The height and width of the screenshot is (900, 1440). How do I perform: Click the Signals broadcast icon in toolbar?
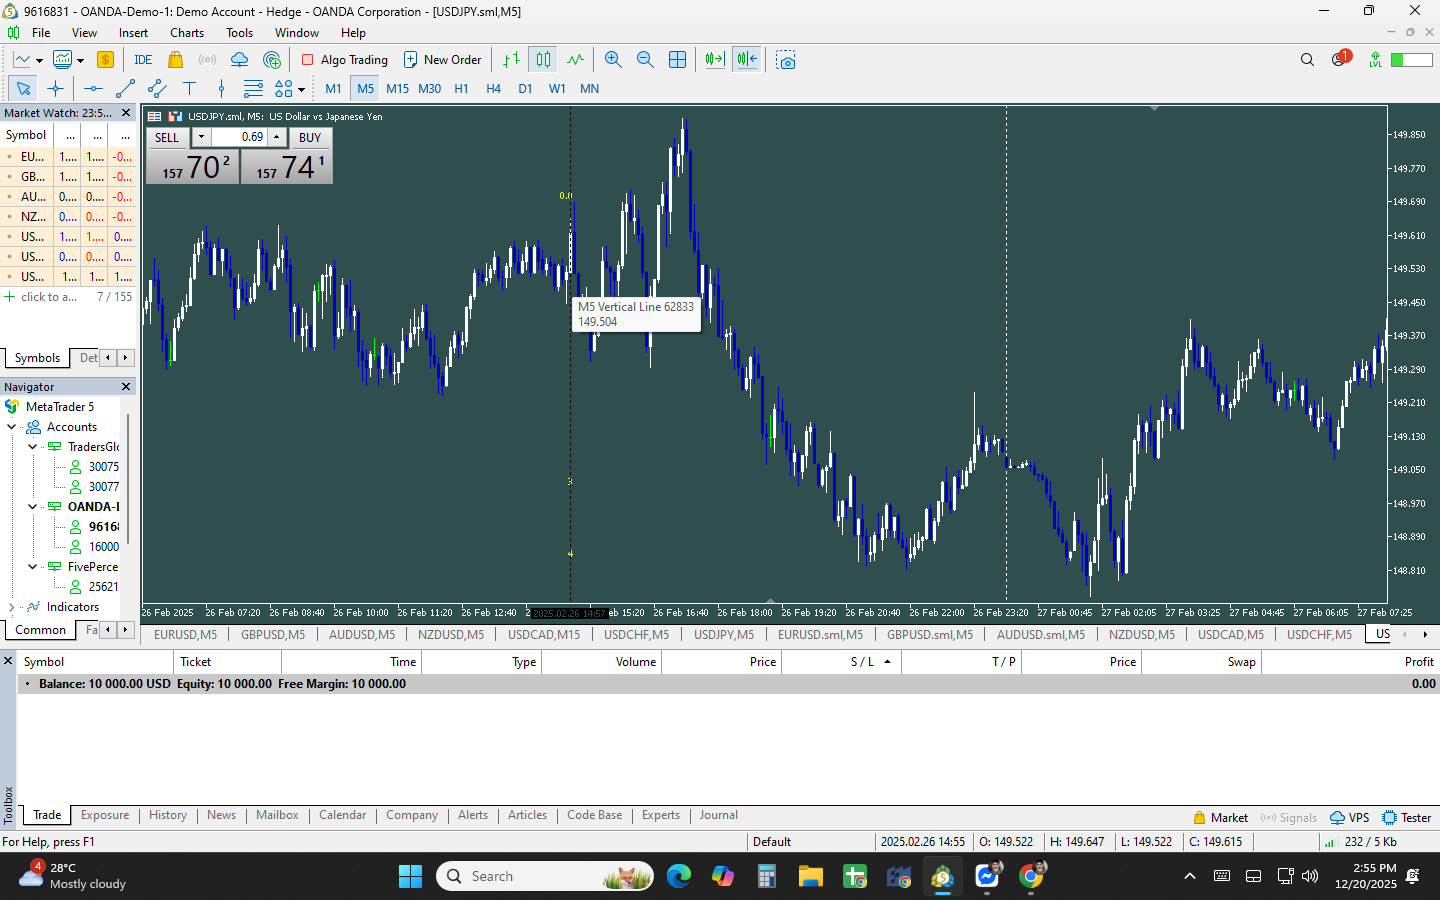pos(207,60)
